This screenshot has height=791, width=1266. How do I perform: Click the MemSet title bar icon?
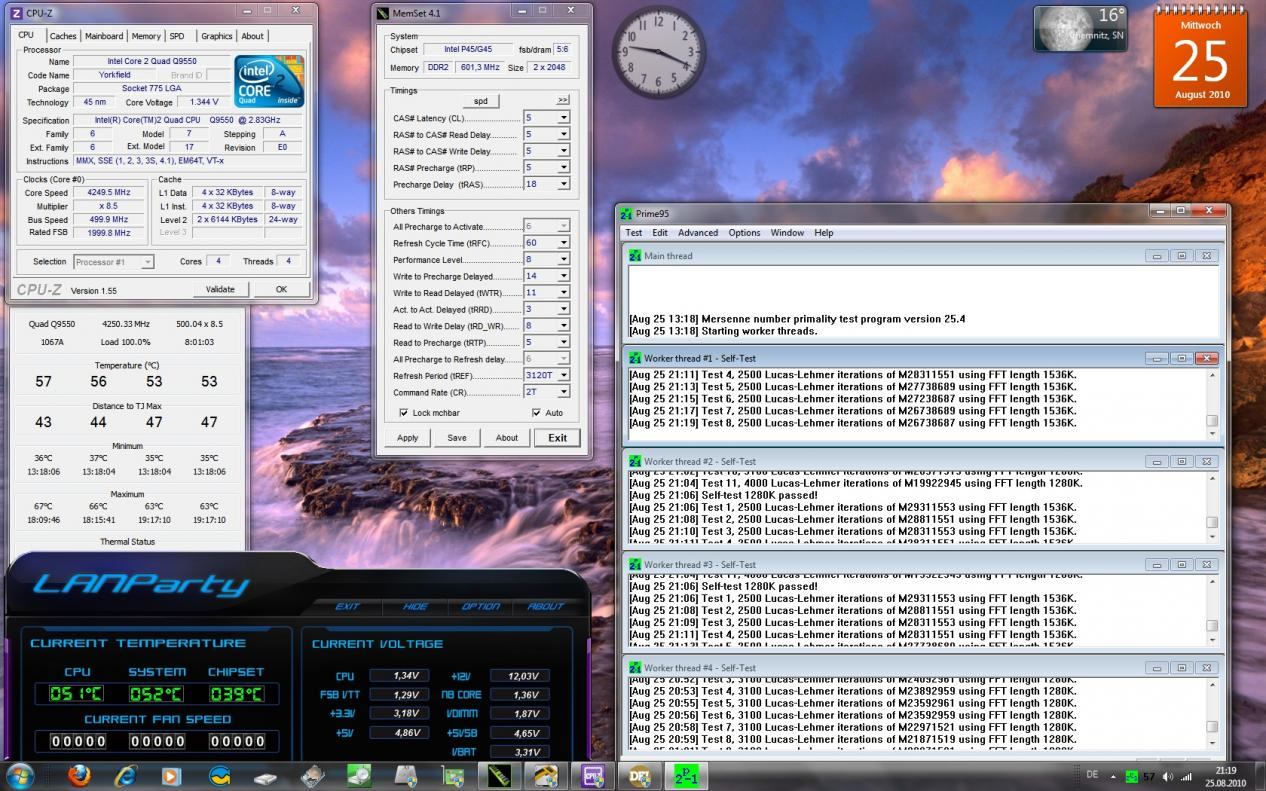point(384,13)
